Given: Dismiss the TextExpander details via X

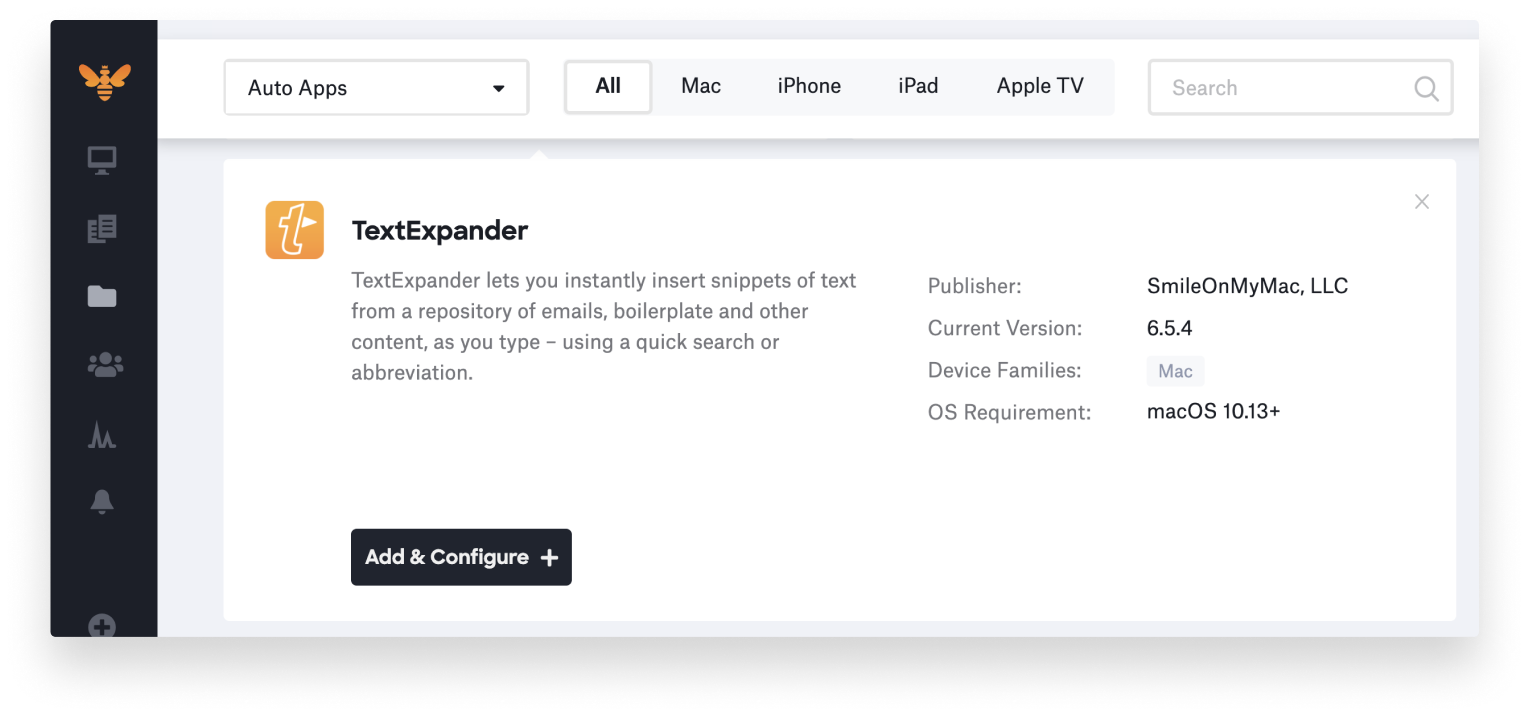Looking at the screenshot, I should 1421,201.
